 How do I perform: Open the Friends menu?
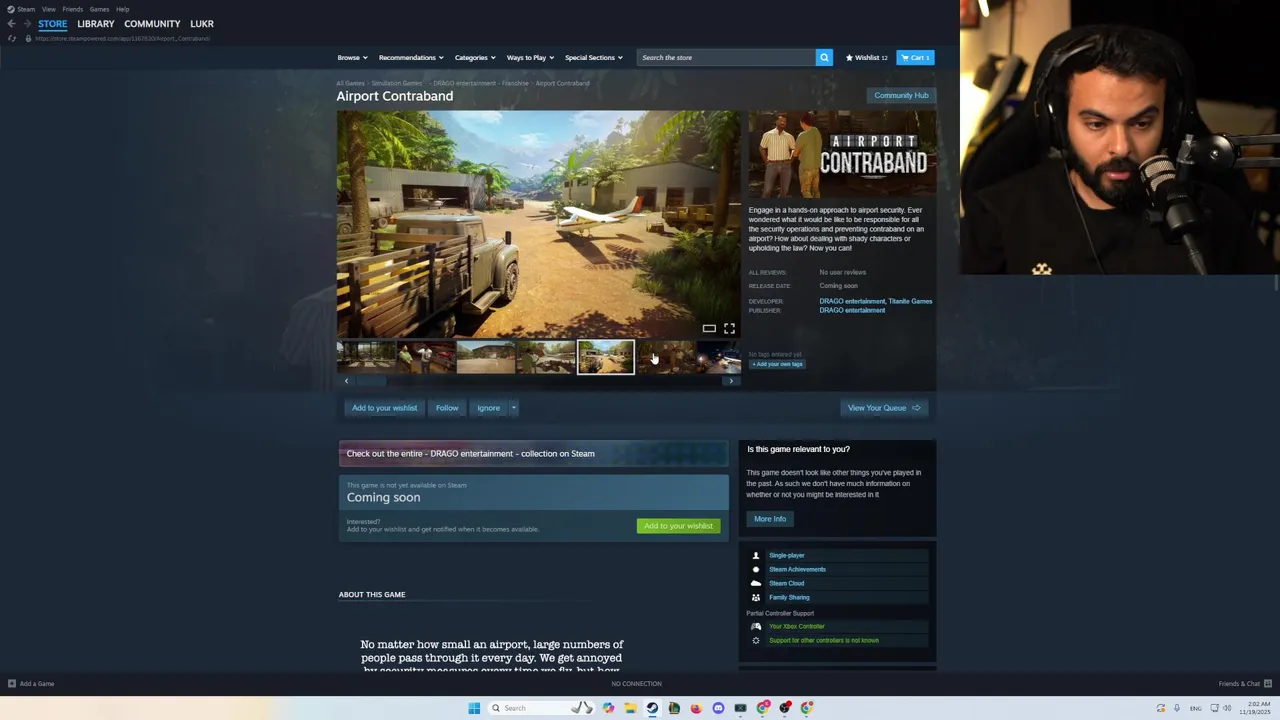tap(73, 9)
